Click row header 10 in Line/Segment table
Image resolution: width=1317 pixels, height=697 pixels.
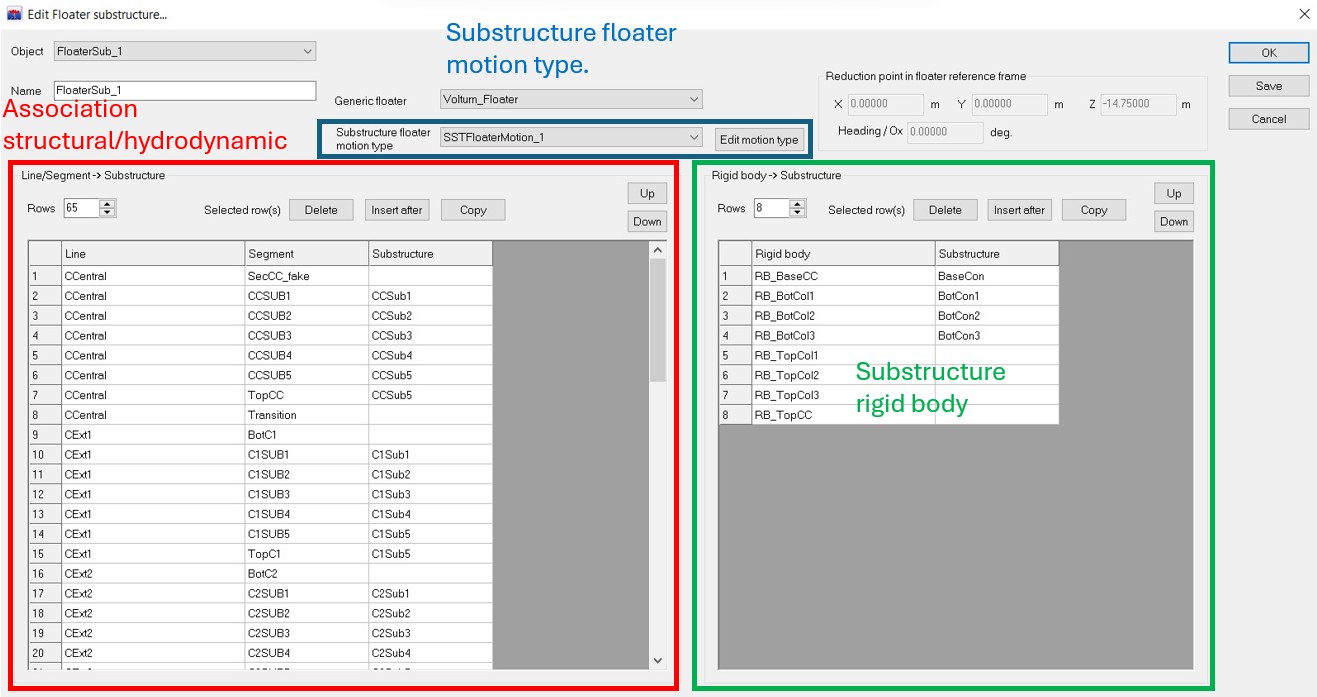44,455
